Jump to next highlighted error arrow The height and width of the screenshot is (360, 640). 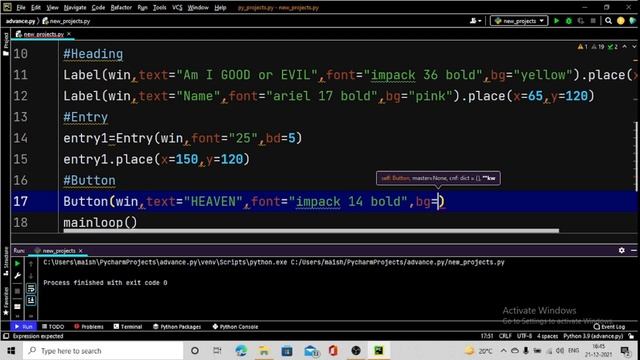634,47
